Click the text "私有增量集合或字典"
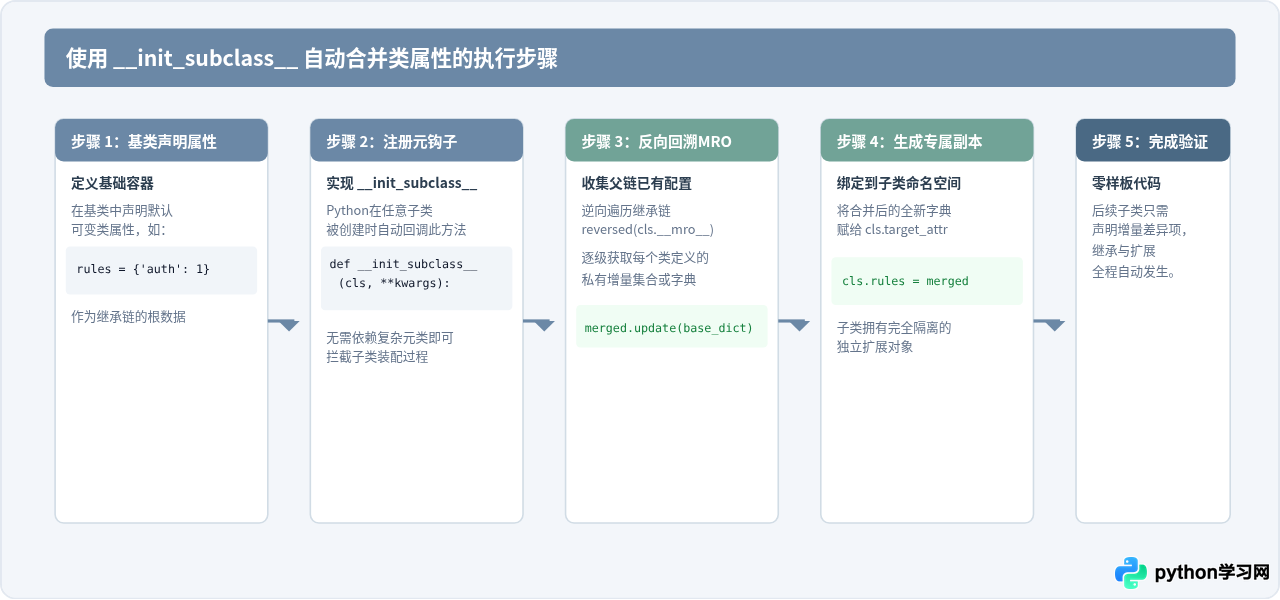Screen dimensions: 1280x600 638,280
